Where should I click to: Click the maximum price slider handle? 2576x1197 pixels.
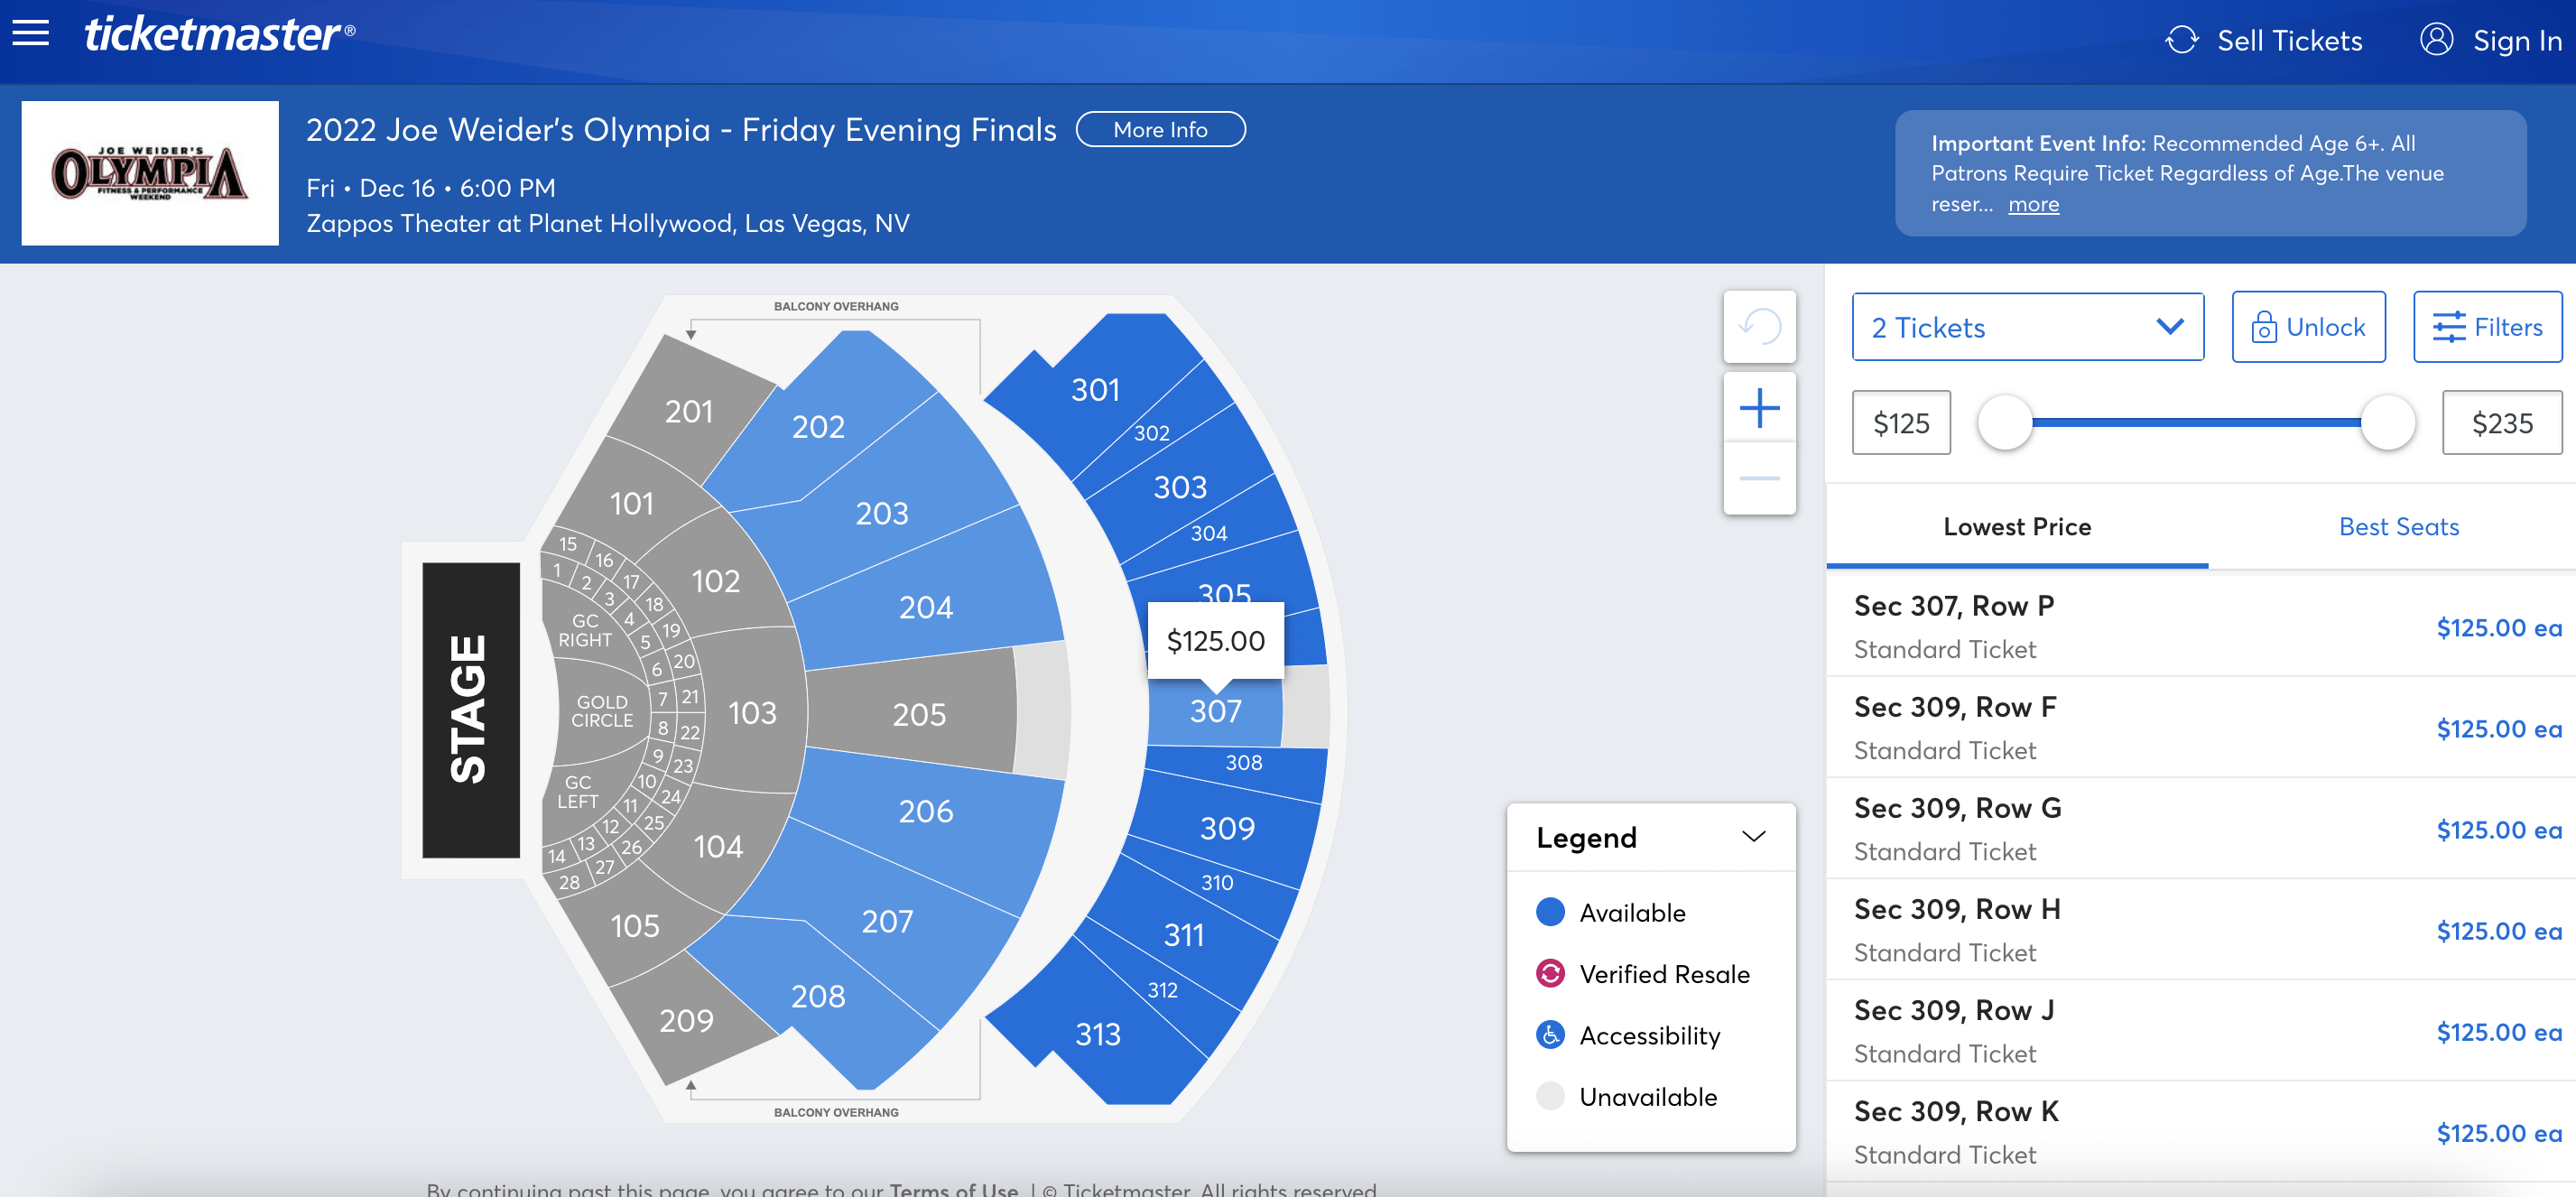tap(2387, 422)
